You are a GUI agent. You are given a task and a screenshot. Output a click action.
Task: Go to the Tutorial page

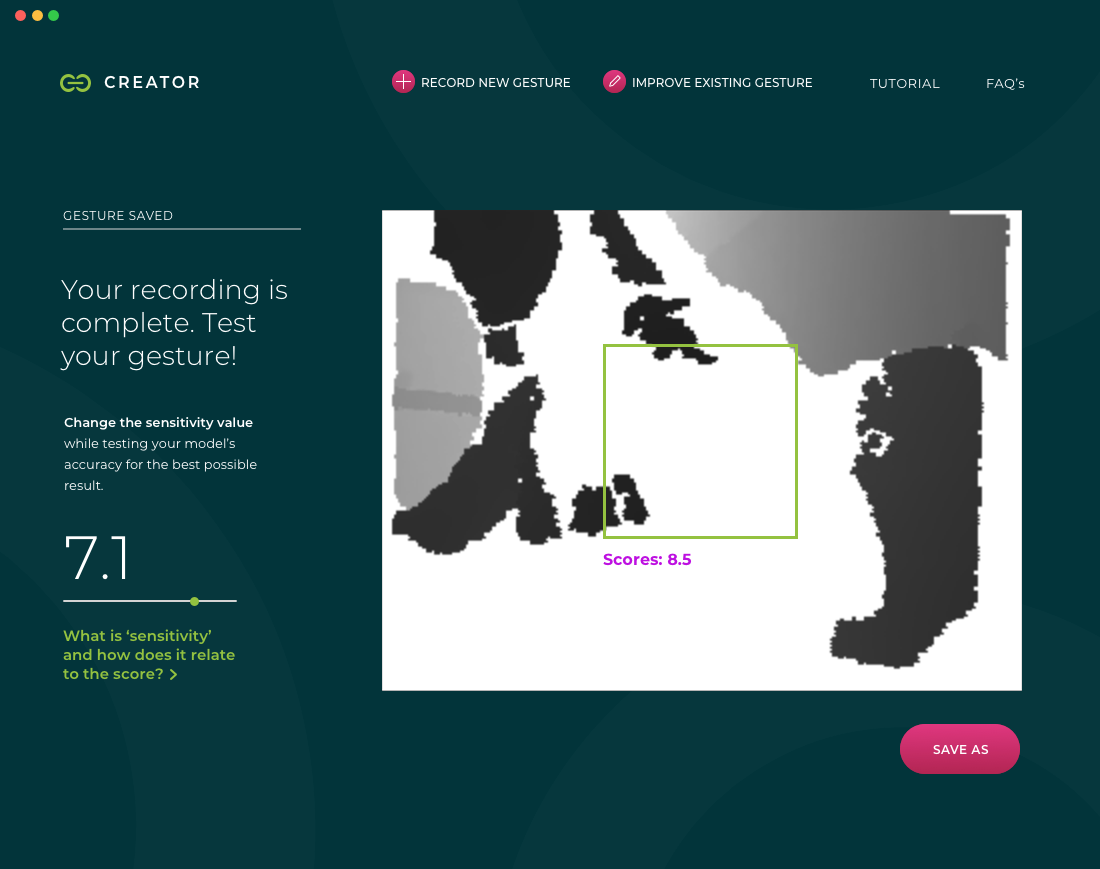pos(904,83)
